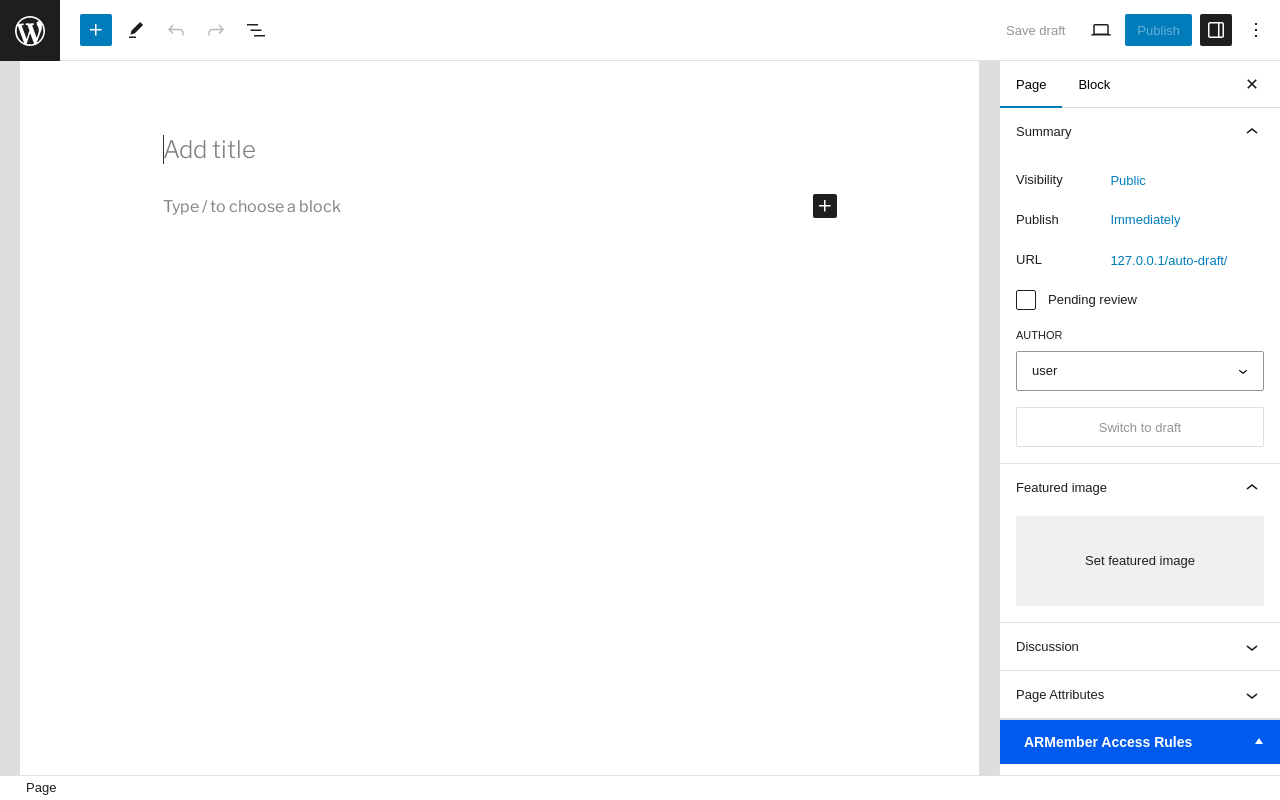Click the Undo arrow

click(176, 30)
